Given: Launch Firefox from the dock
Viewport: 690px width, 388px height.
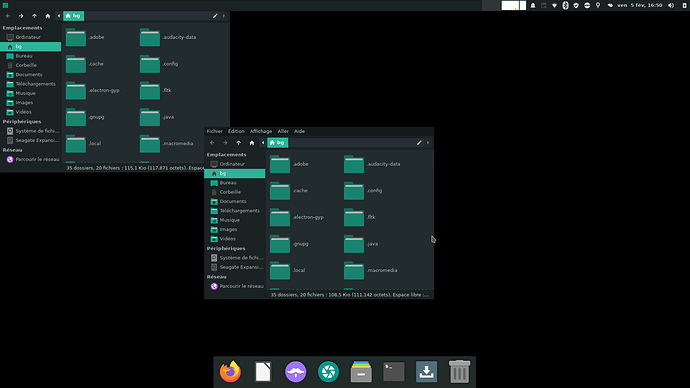Looking at the screenshot, I should (230, 372).
